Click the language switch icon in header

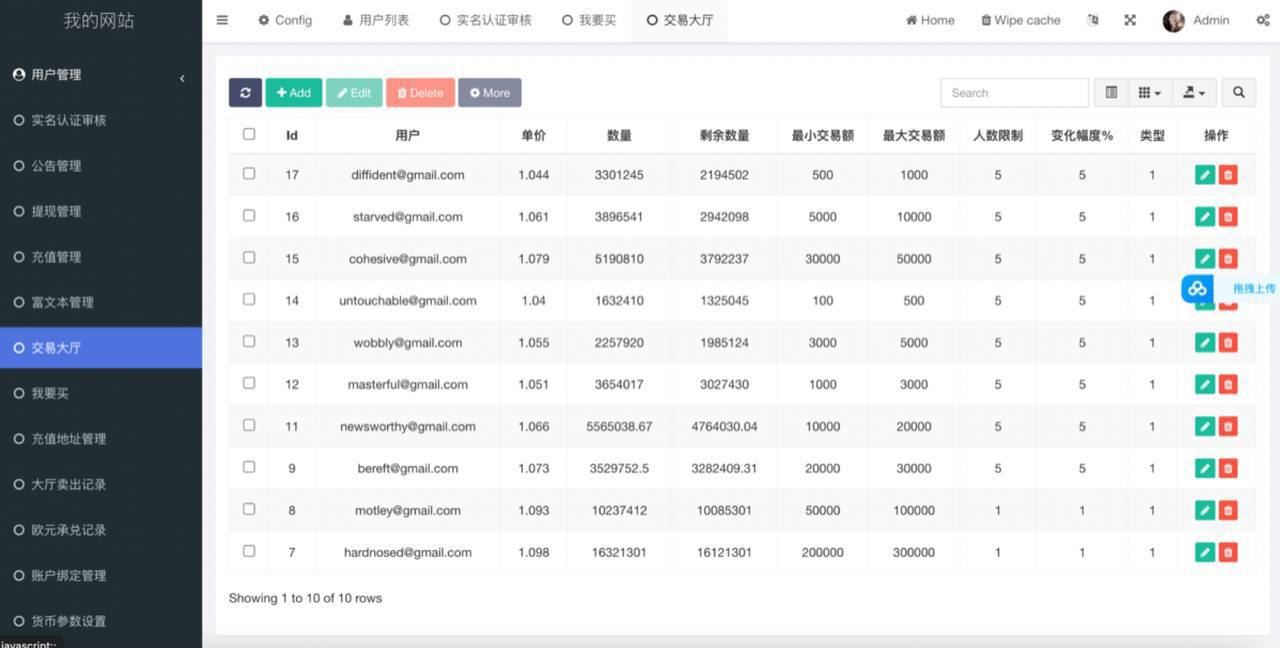[x=1092, y=20]
